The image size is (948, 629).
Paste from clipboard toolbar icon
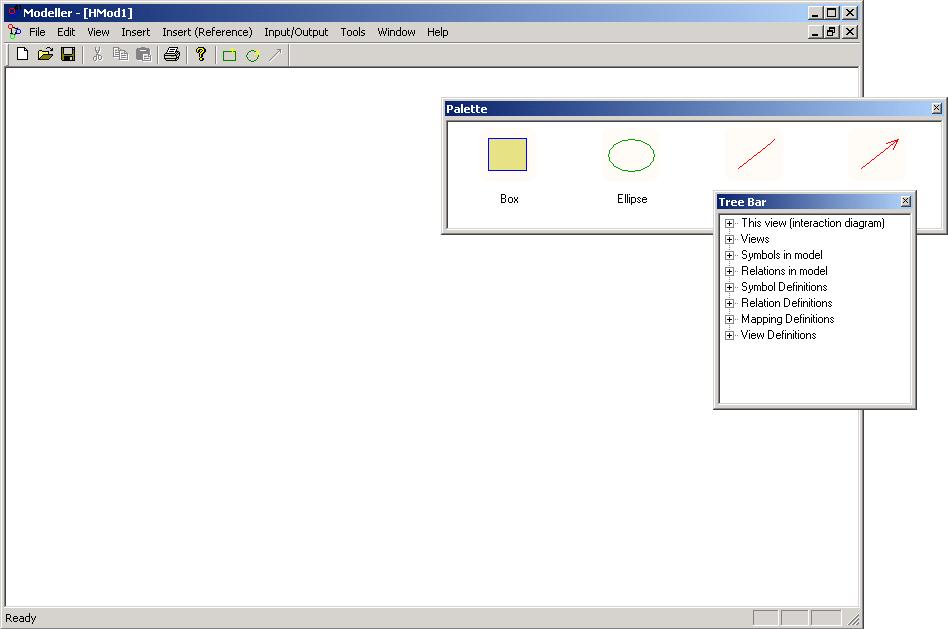coord(143,54)
